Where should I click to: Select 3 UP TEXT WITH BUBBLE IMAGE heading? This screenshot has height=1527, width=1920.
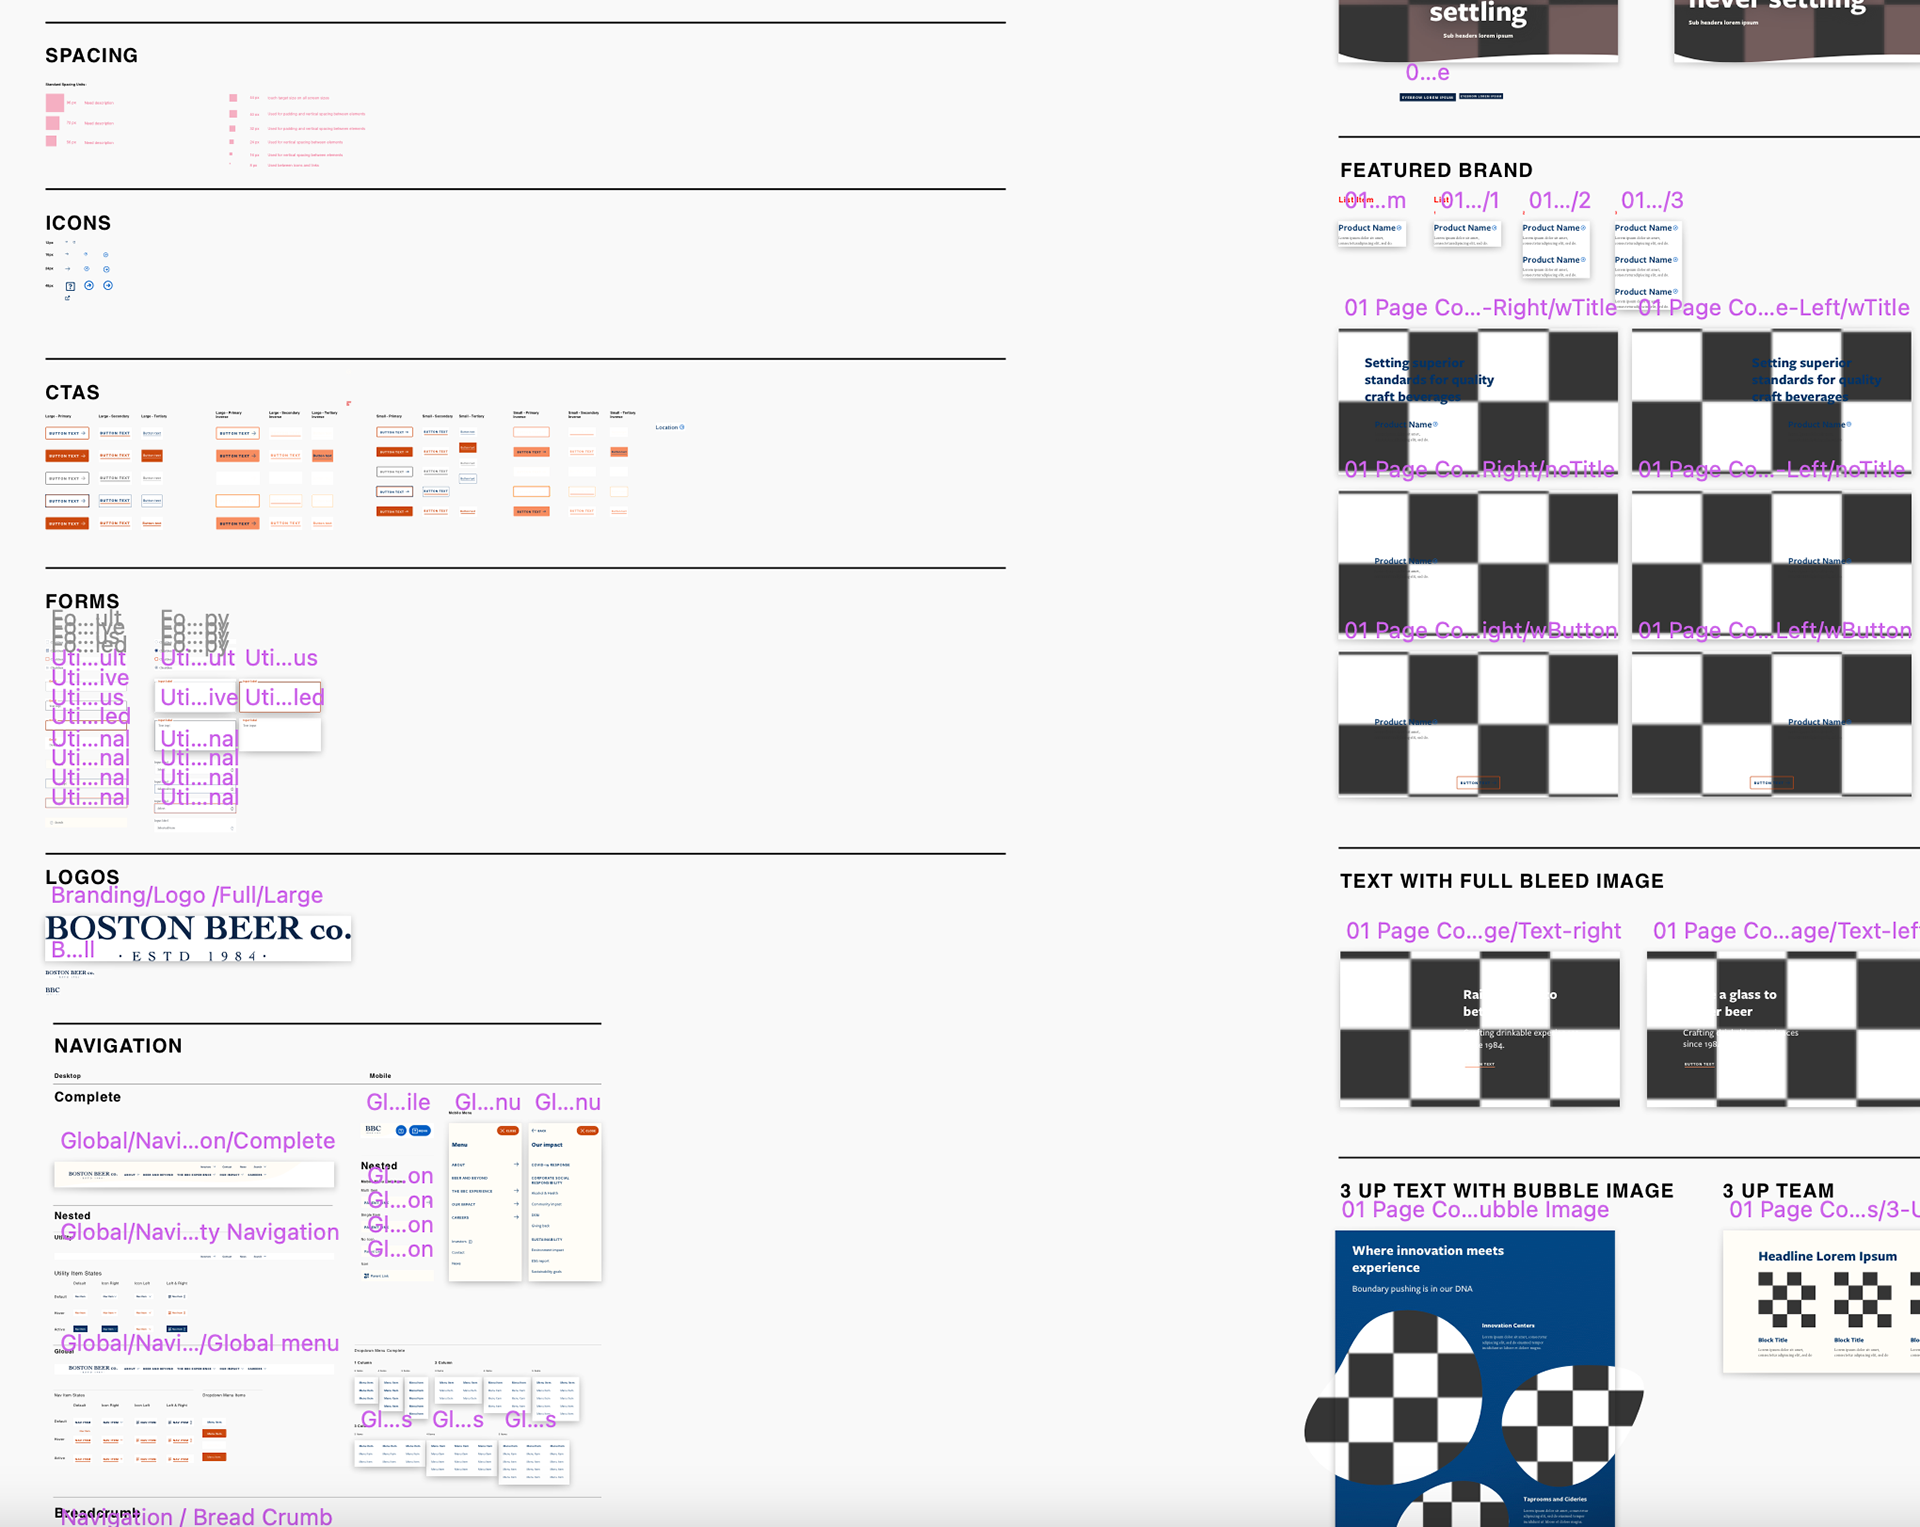pos(1506,1190)
